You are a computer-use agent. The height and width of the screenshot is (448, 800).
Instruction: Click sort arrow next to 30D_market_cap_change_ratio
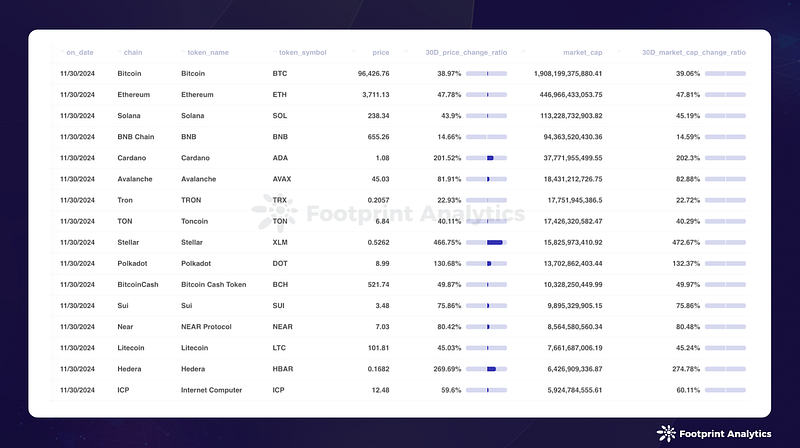click(619, 52)
